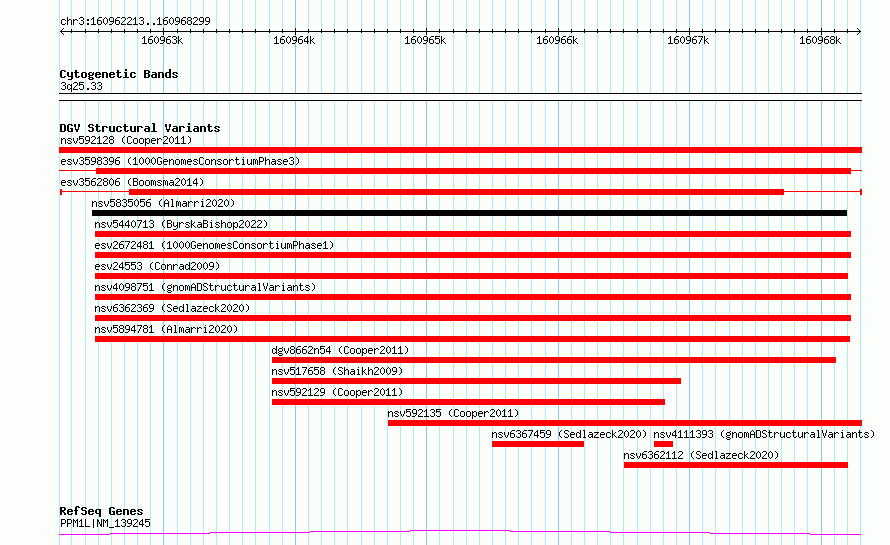Select the red nsv592135 variant bar
Viewport: 890px width, 545px height.
coord(625,423)
